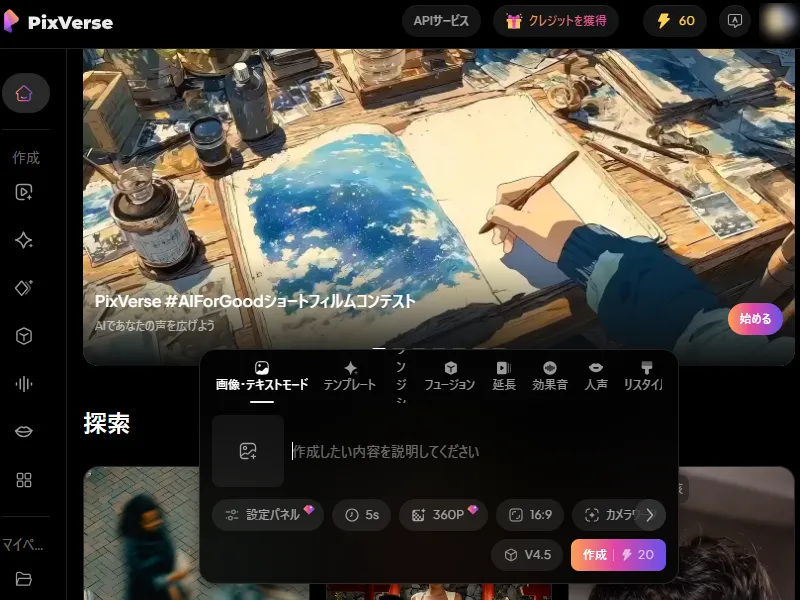Open the 360P quality selector
The height and width of the screenshot is (600, 800).
coord(443,515)
